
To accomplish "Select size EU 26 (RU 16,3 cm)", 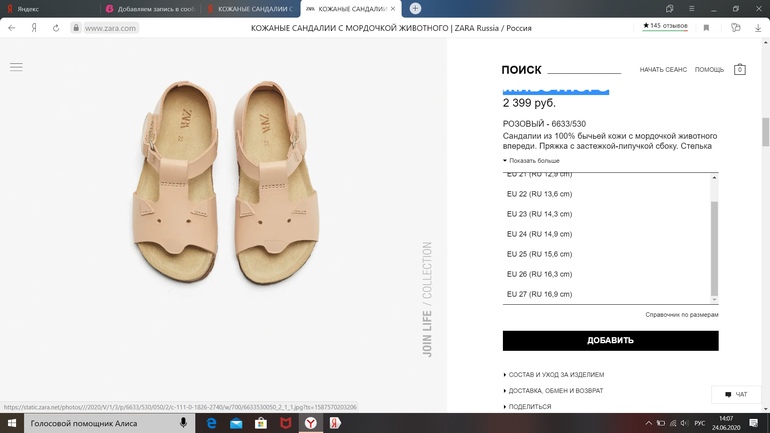I will [539, 274].
